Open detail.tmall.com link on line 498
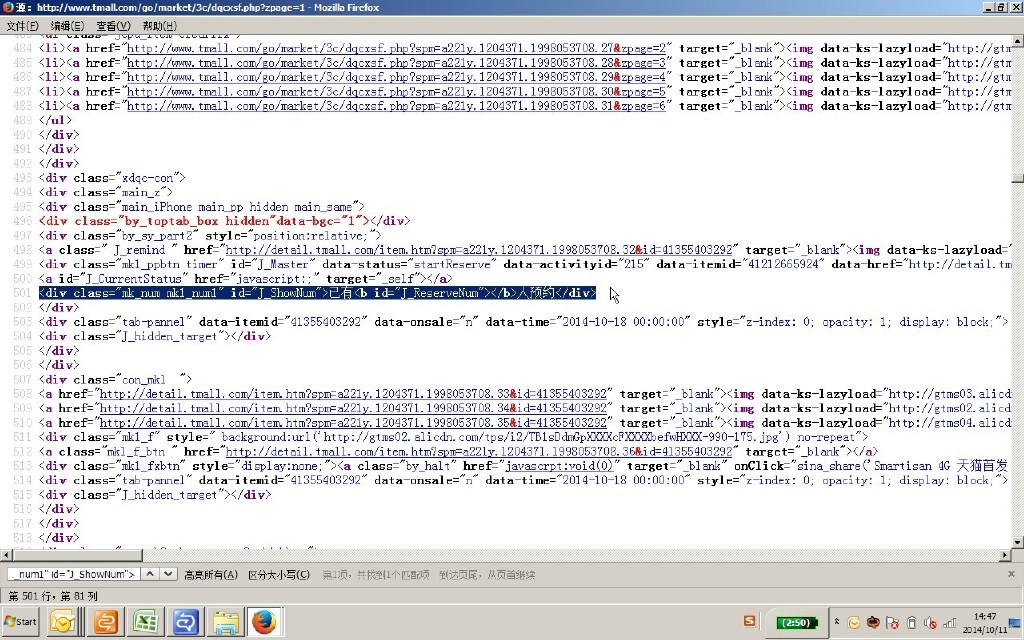The width and height of the screenshot is (1024, 640). (x=479, y=249)
